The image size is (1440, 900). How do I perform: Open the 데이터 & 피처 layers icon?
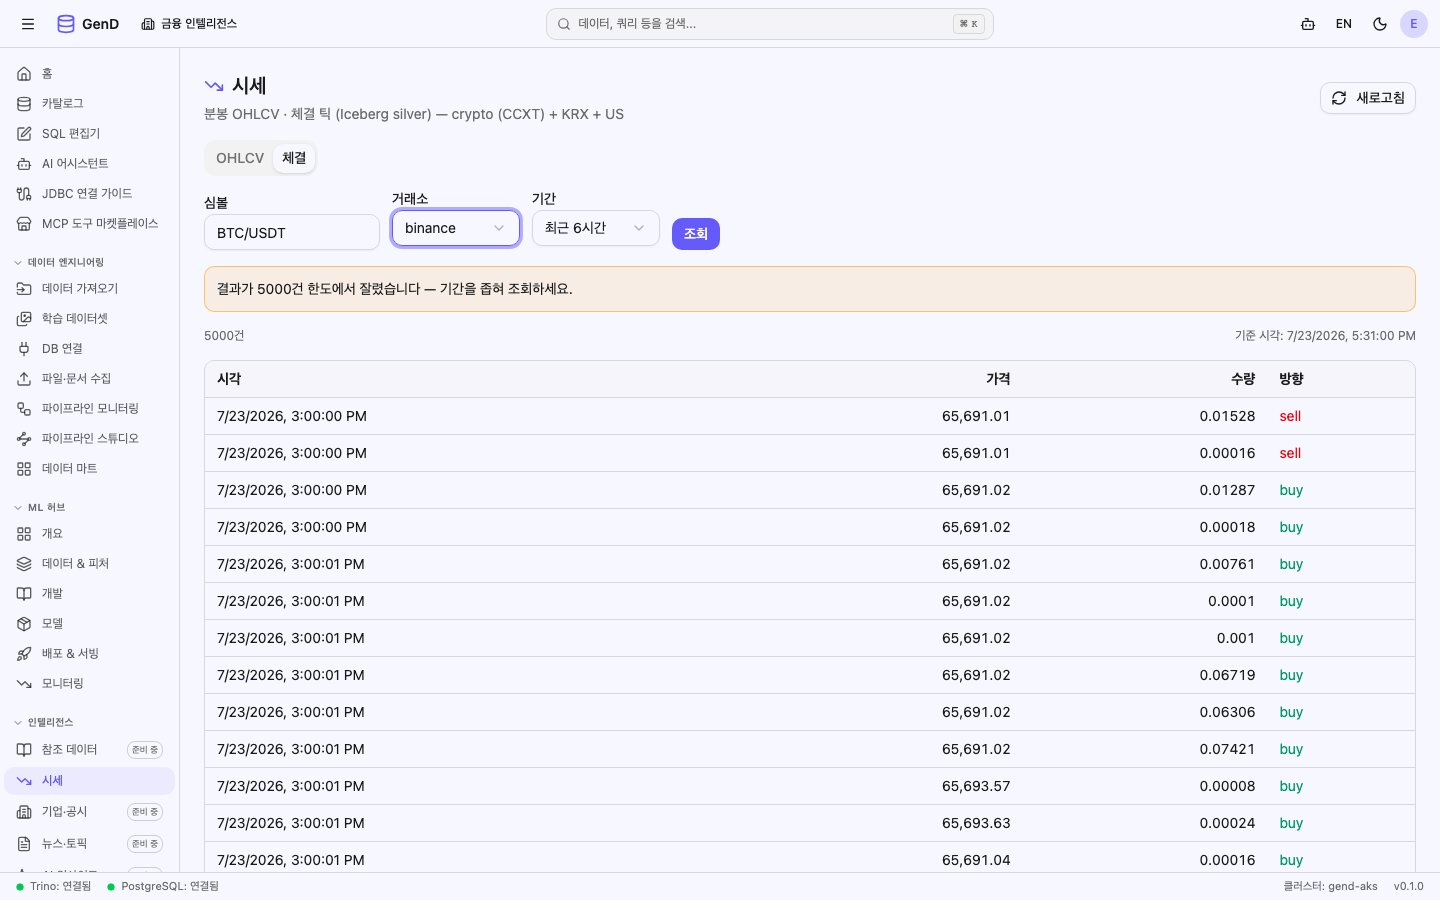click(24, 564)
